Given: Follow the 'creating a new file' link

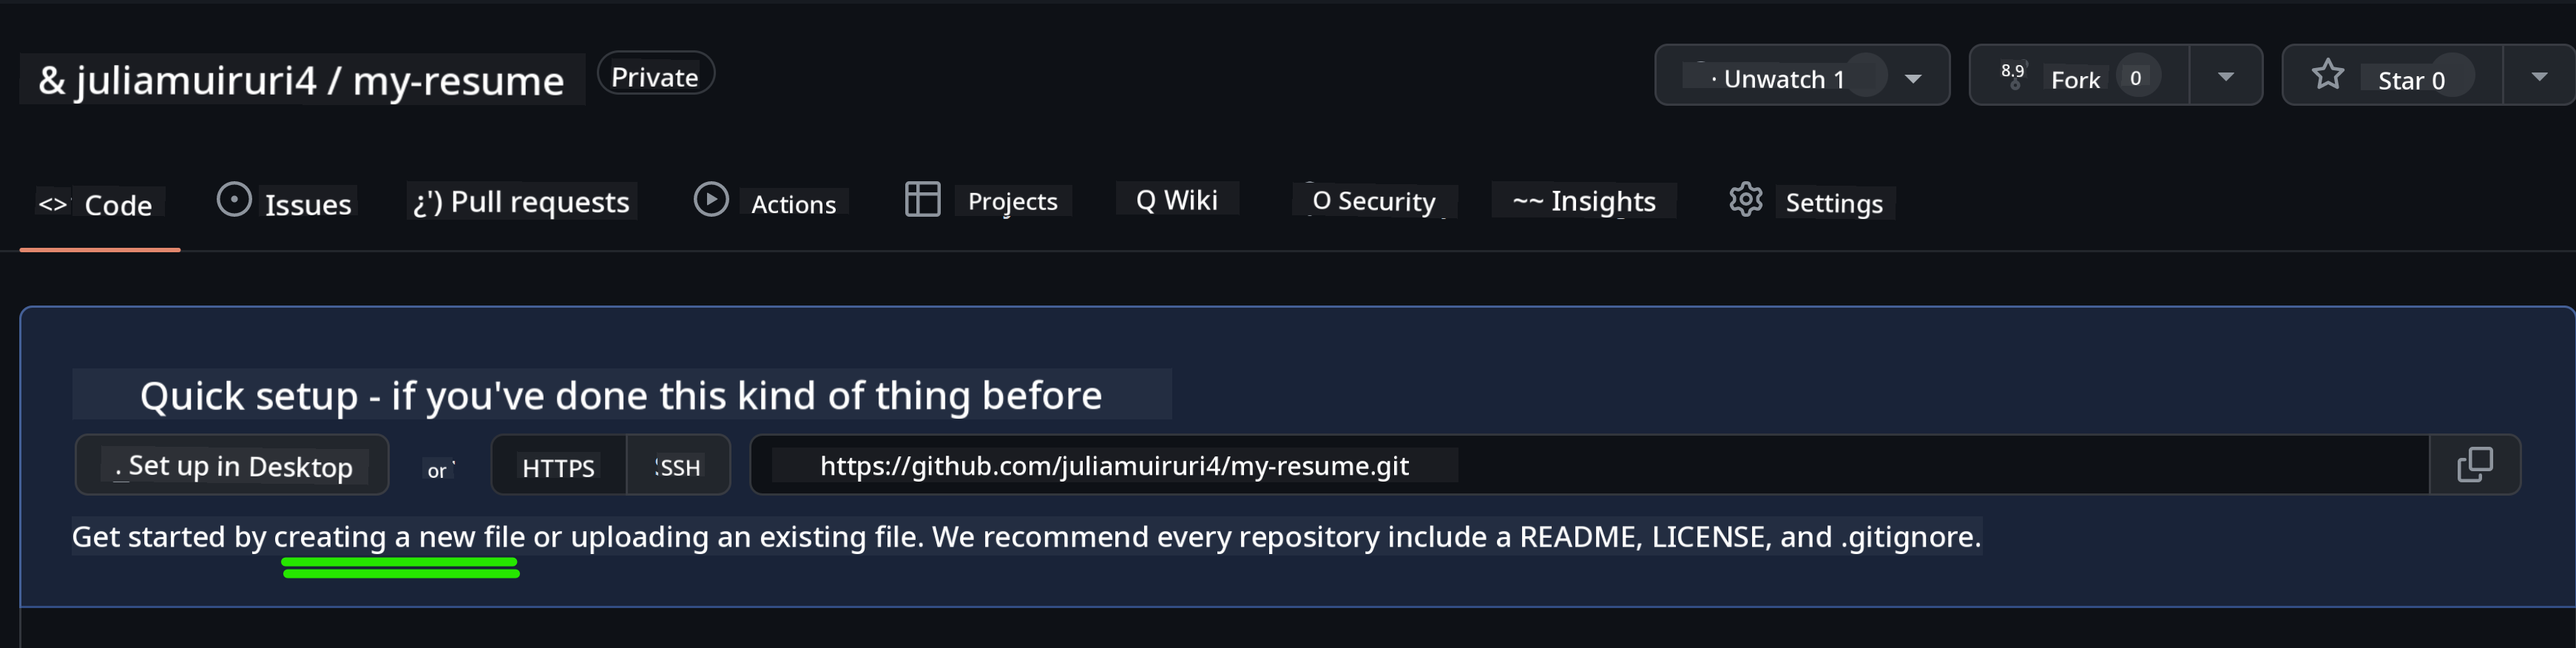Looking at the screenshot, I should (x=399, y=537).
